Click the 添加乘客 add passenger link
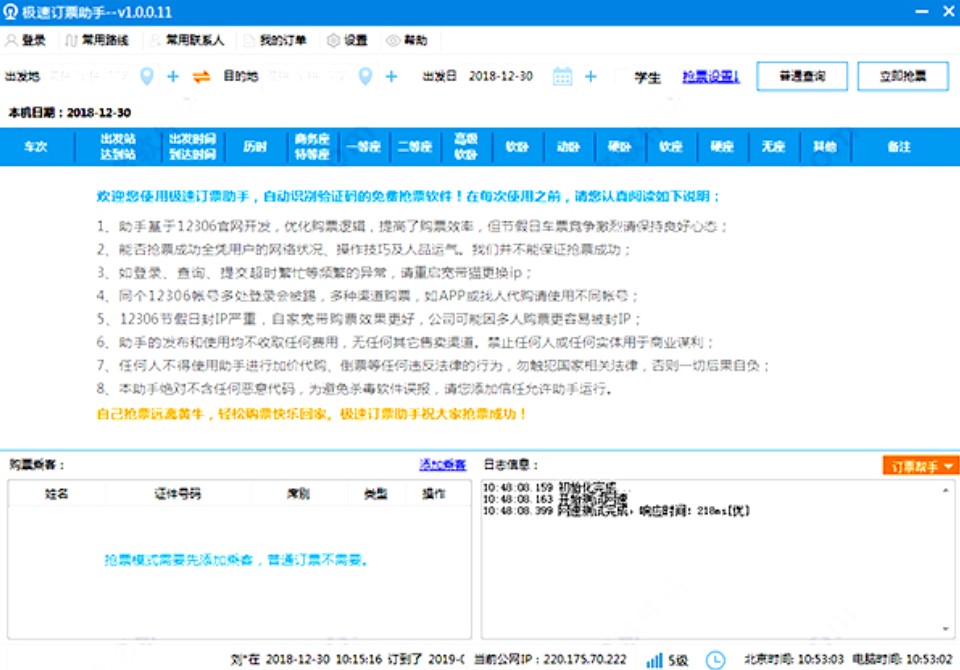 [x=442, y=465]
